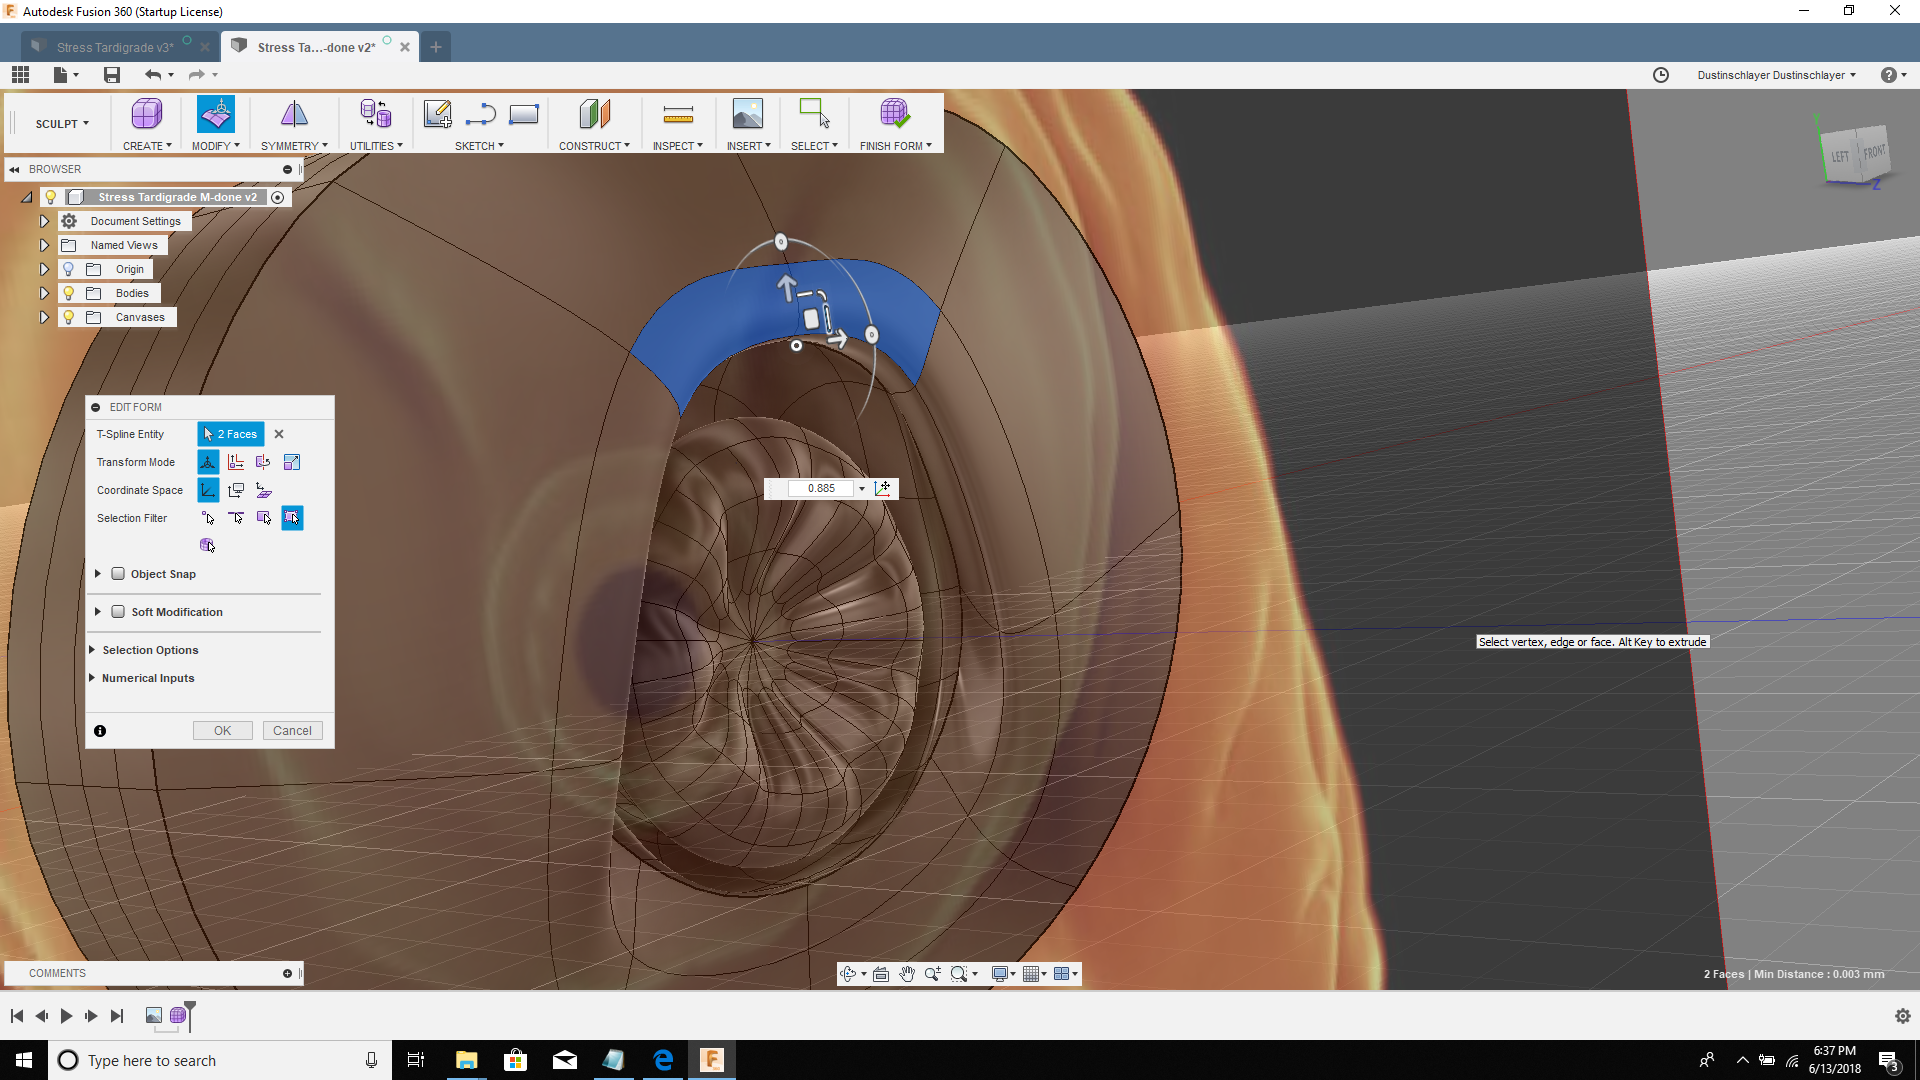Screen dimensions: 1920x1080
Task: Open the Display Settings dropdown
Action: 1003,974
